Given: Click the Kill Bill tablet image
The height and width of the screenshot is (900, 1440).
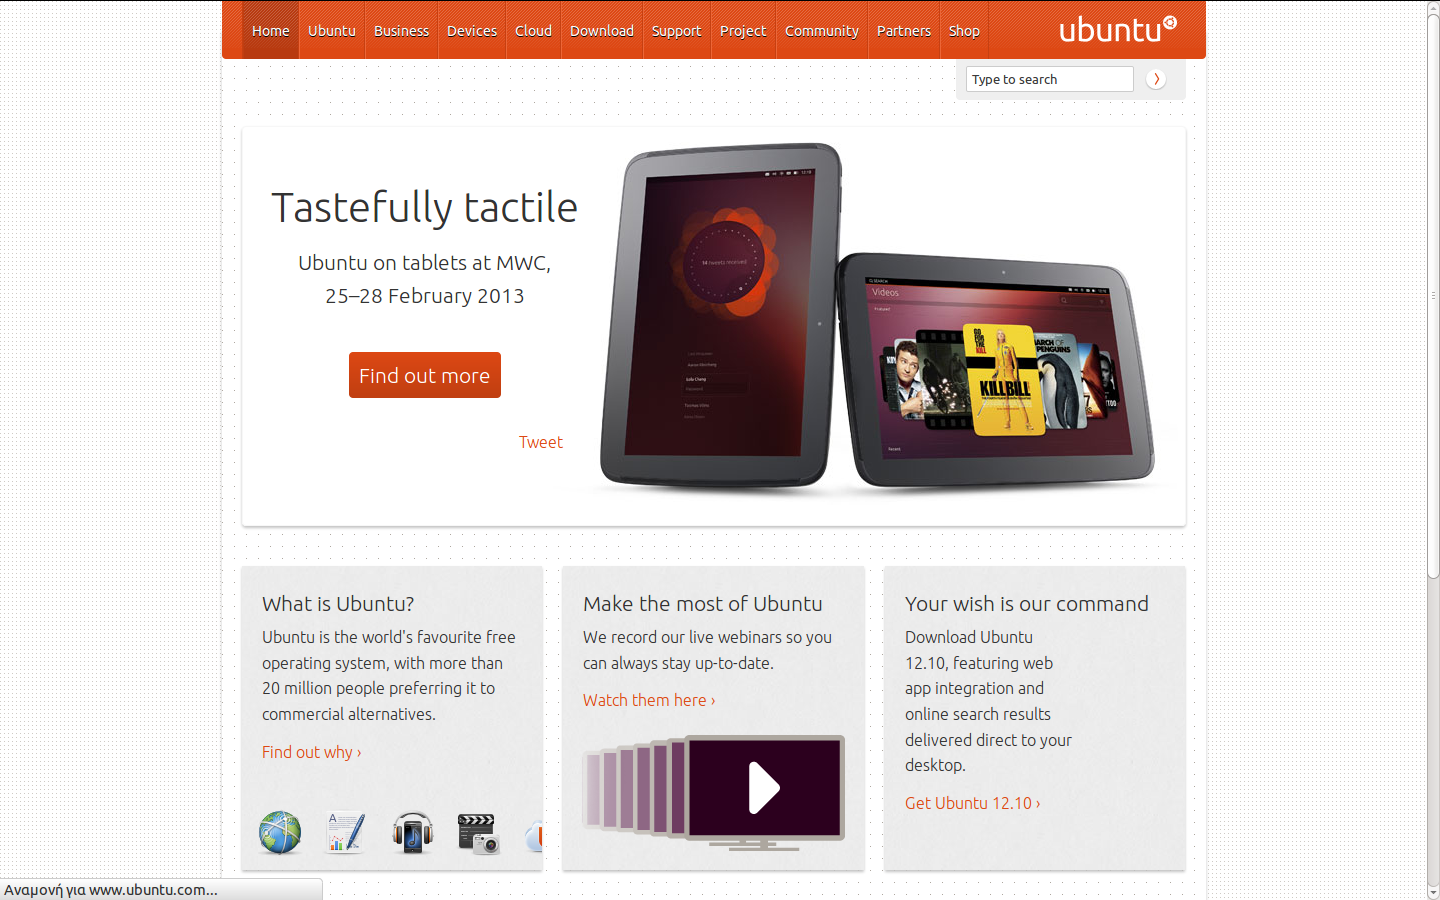Looking at the screenshot, I should (x=997, y=372).
